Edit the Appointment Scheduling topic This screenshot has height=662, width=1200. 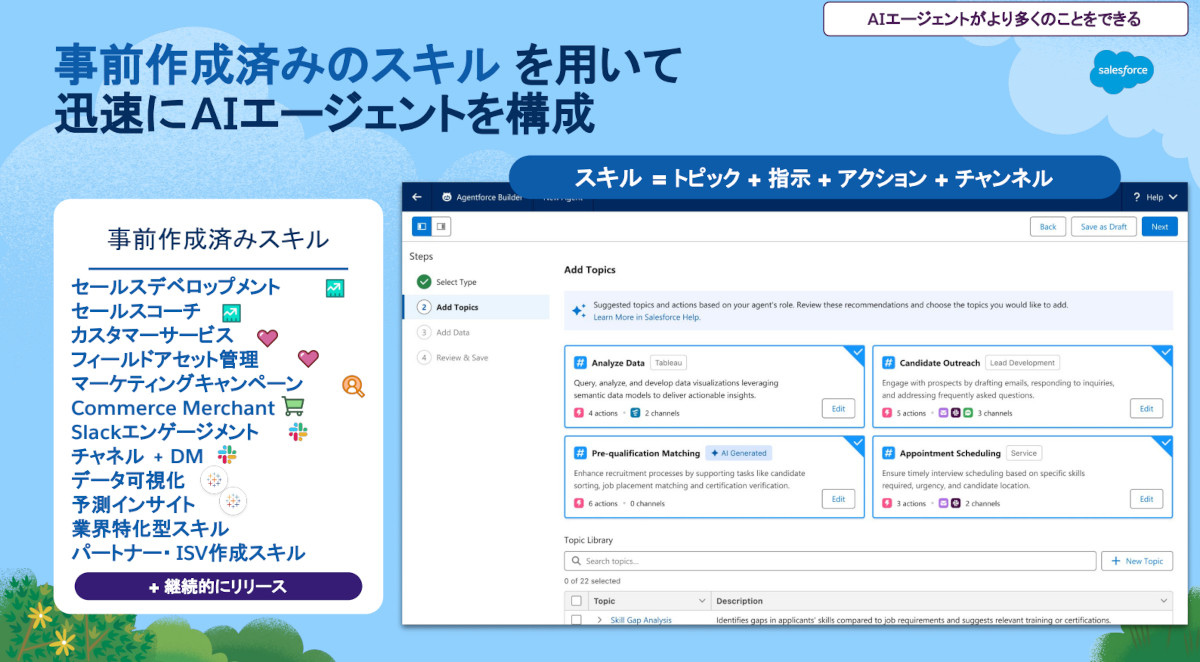click(x=1146, y=499)
